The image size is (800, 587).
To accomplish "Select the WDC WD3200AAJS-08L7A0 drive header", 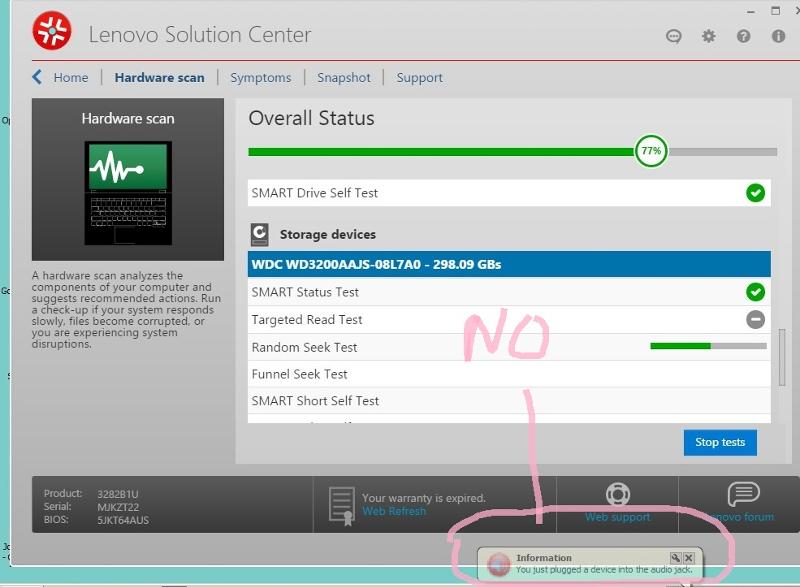I will [509, 264].
